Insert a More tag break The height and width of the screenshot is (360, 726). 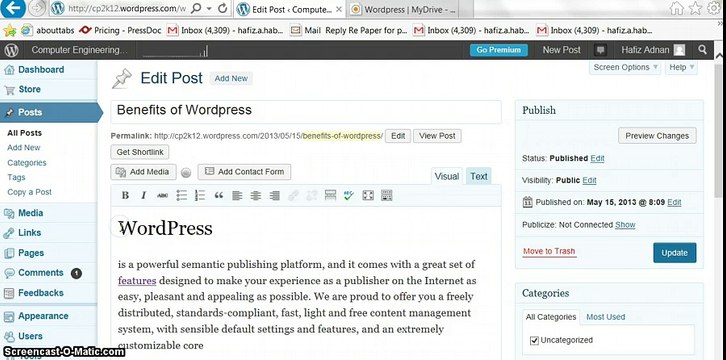(330, 196)
